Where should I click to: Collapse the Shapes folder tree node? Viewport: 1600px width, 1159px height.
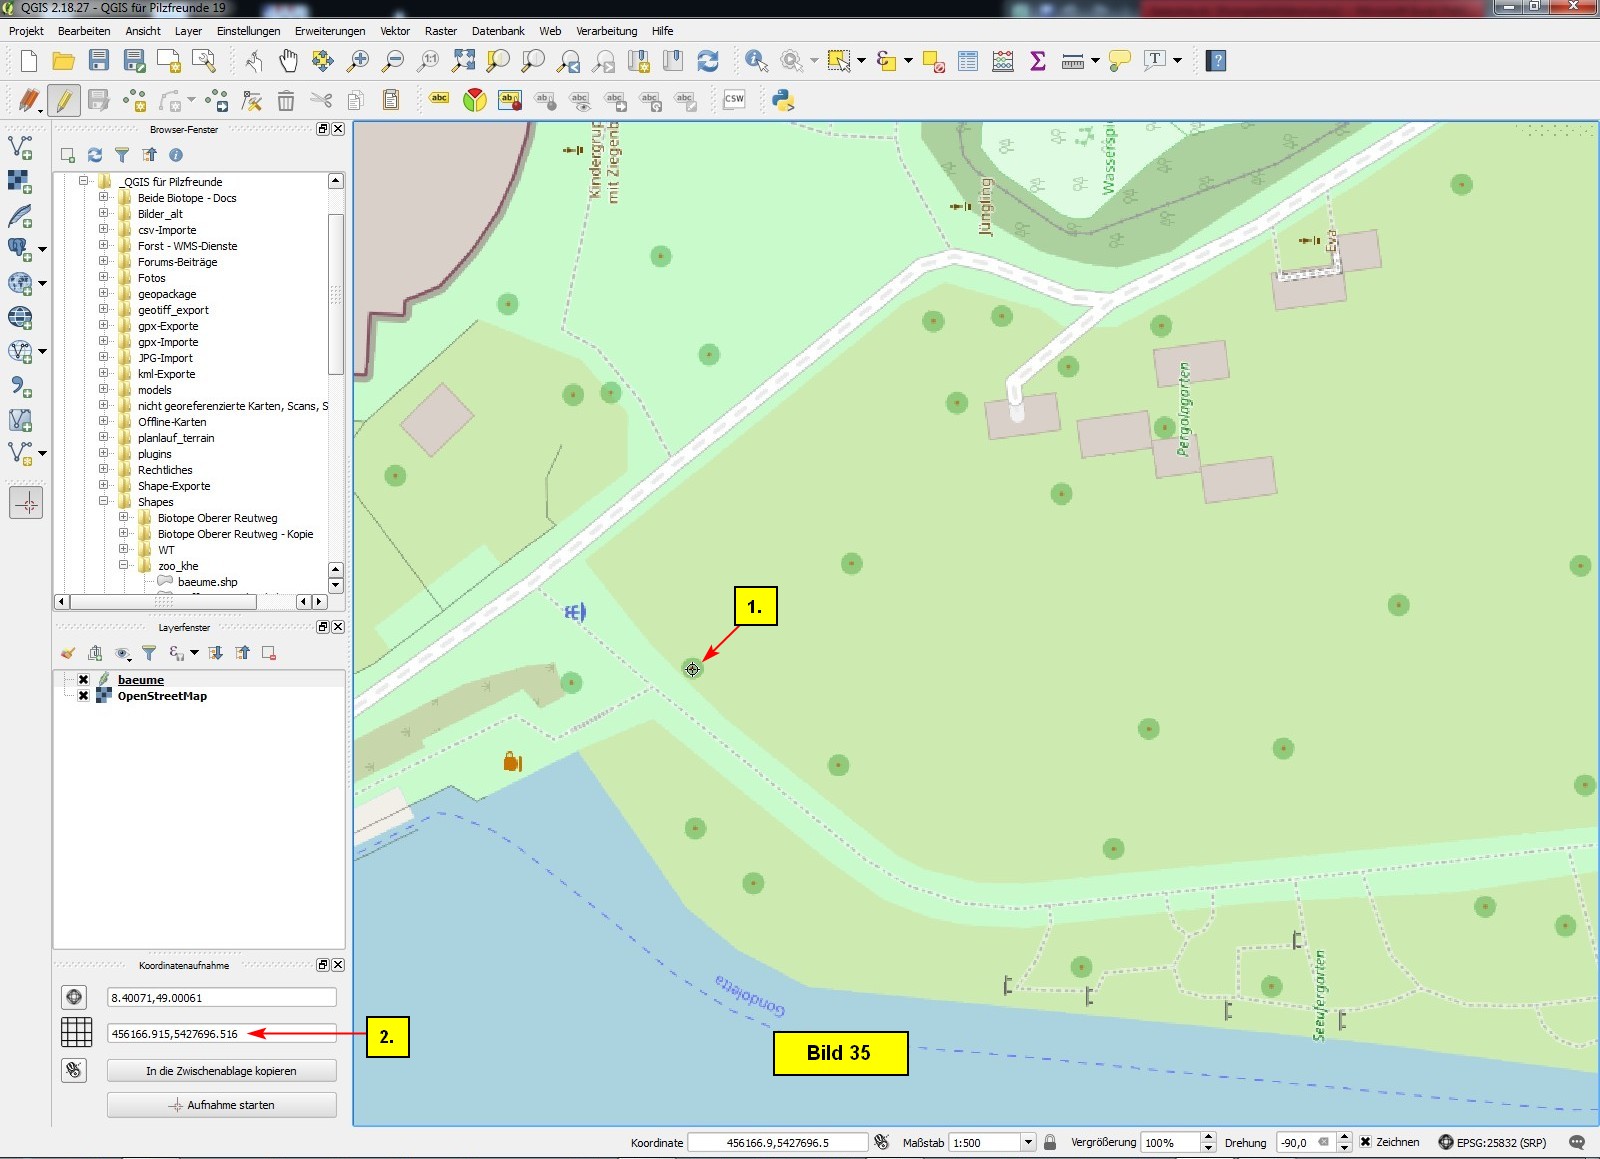[x=103, y=502]
